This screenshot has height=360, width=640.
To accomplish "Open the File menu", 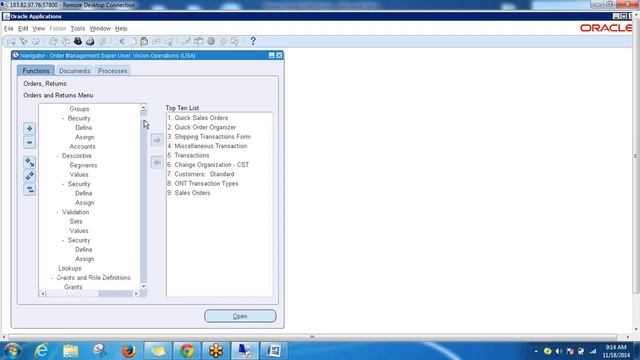I will point(9,29).
